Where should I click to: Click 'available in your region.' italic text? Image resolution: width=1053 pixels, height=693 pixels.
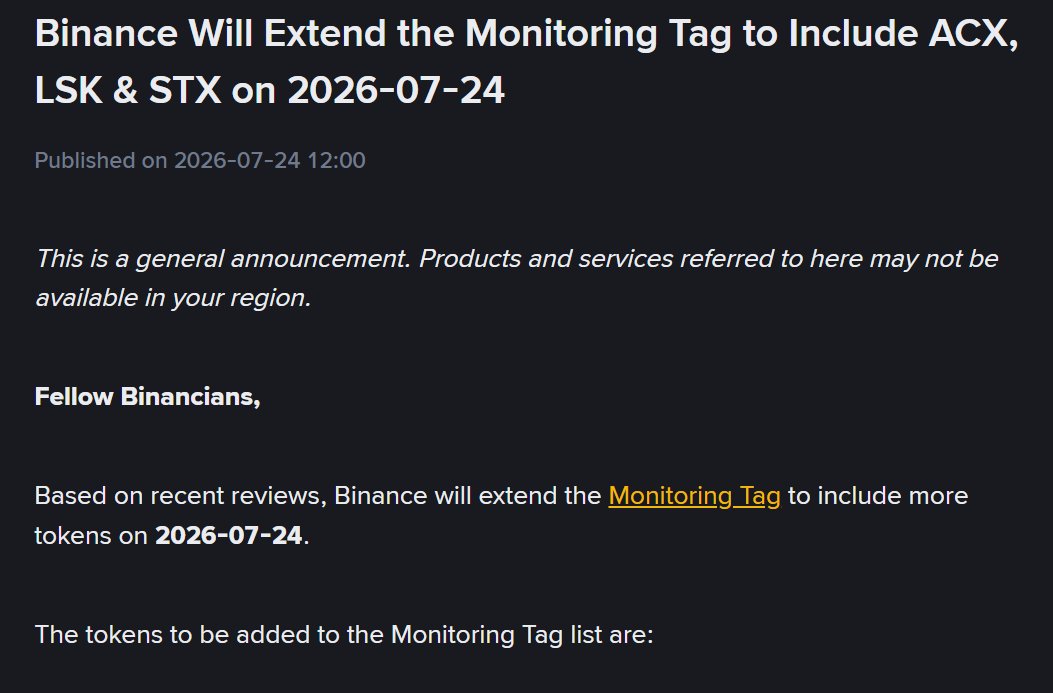pyautogui.click(x=173, y=297)
